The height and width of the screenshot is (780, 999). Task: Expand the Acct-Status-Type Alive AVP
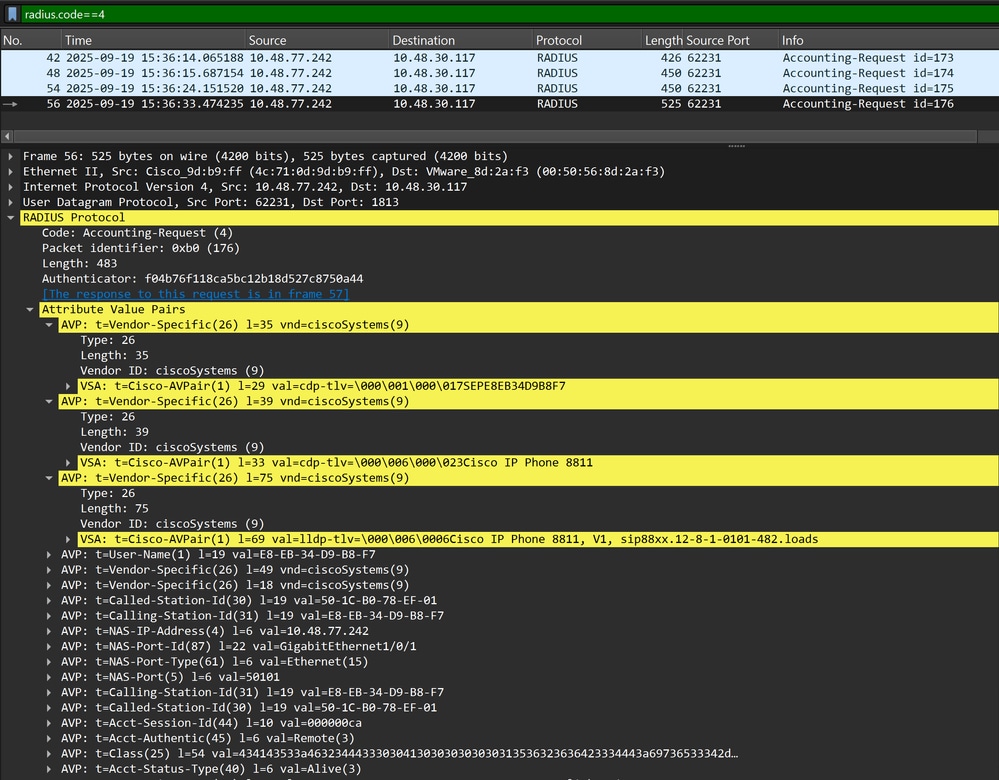click(x=49, y=769)
